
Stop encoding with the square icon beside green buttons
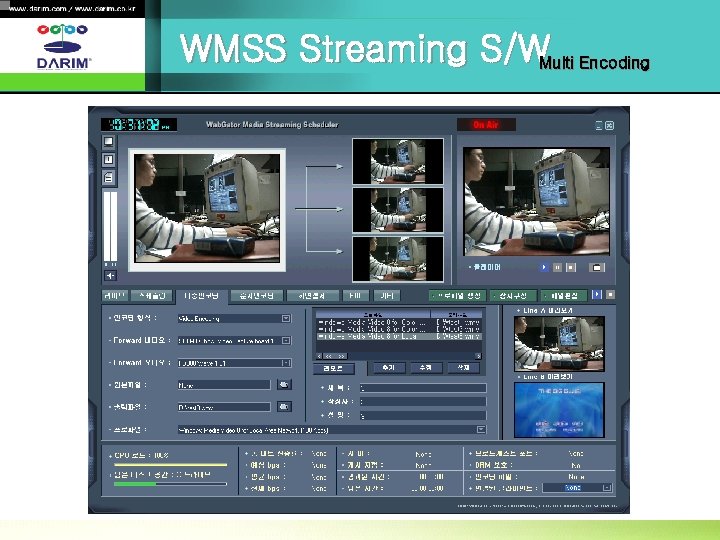(610, 295)
